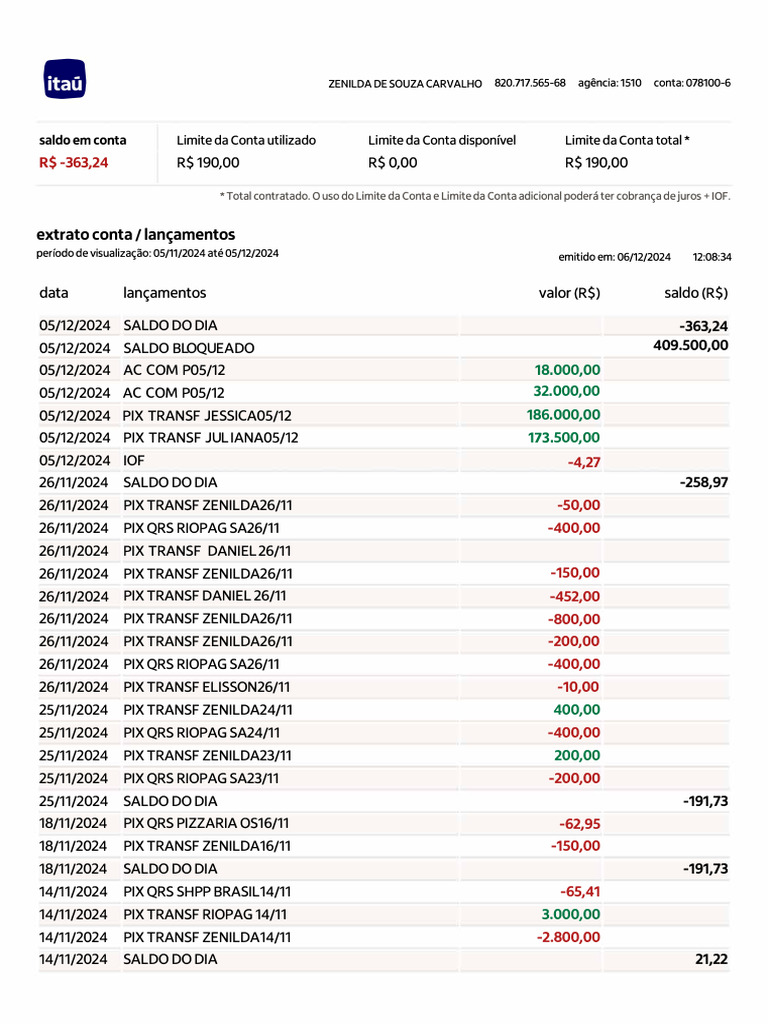
Task: Click the green value 200,00
Action: (577, 756)
